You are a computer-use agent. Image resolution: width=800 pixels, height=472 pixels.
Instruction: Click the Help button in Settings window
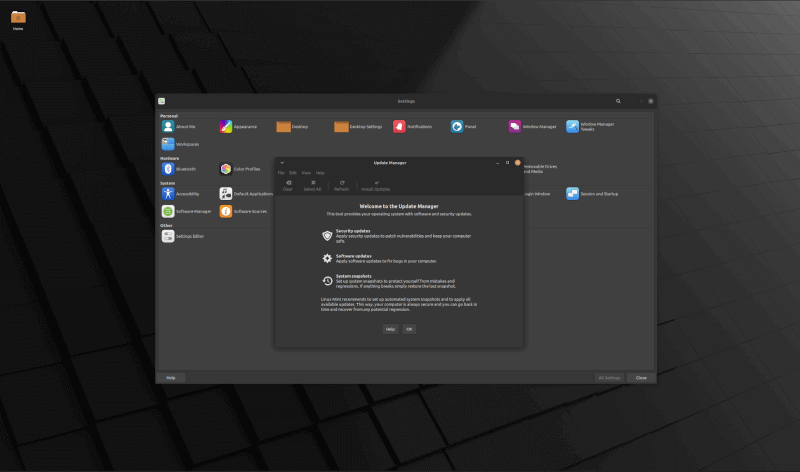click(x=171, y=378)
